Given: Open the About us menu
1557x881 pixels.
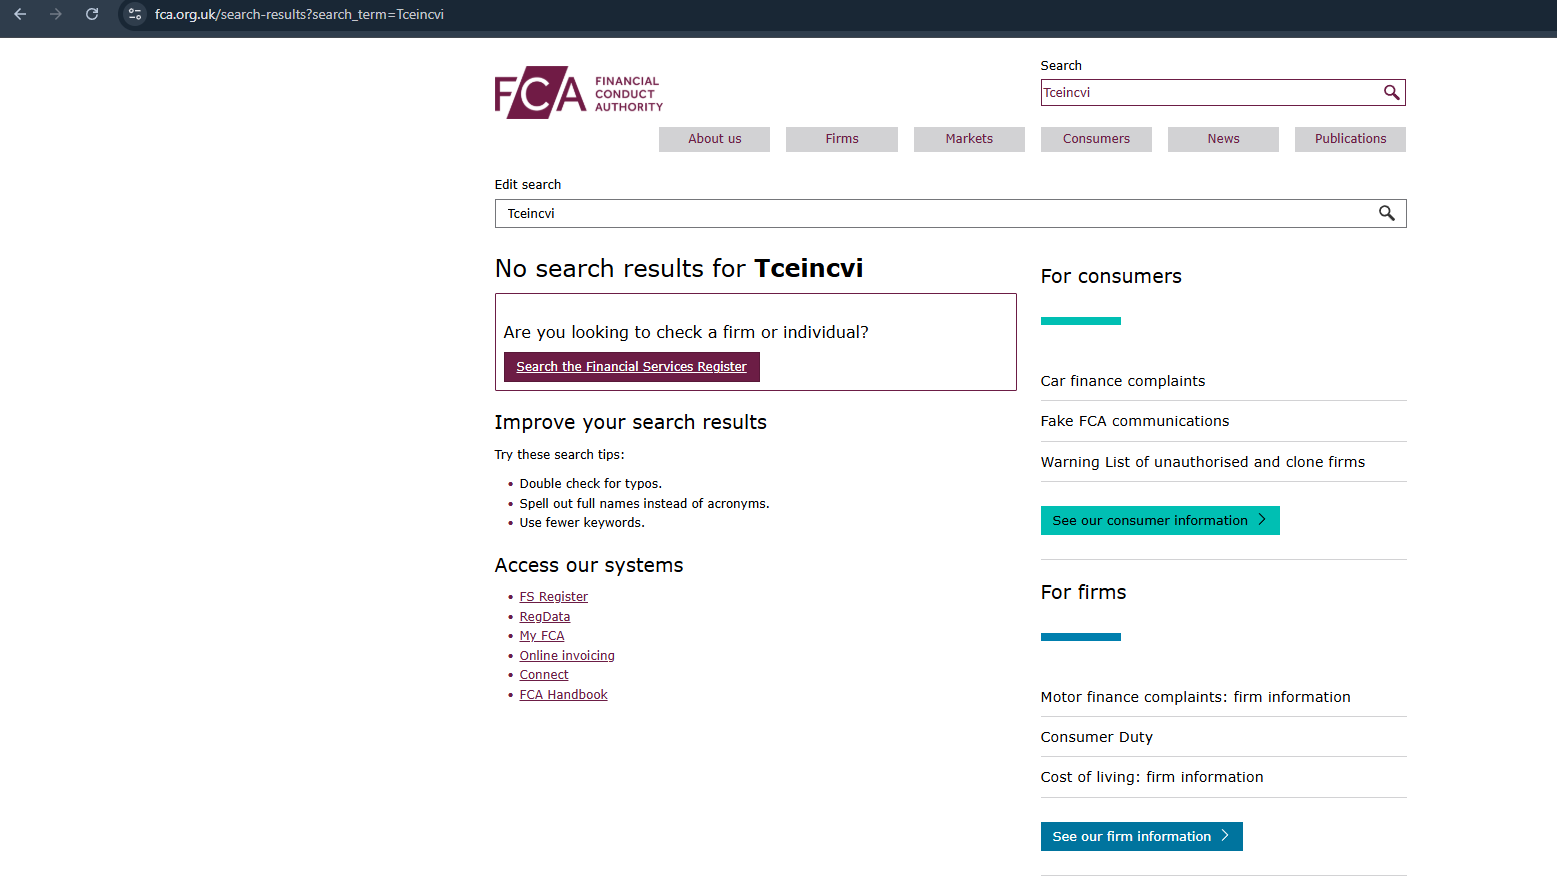Looking at the screenshot, I should [714, 139].
